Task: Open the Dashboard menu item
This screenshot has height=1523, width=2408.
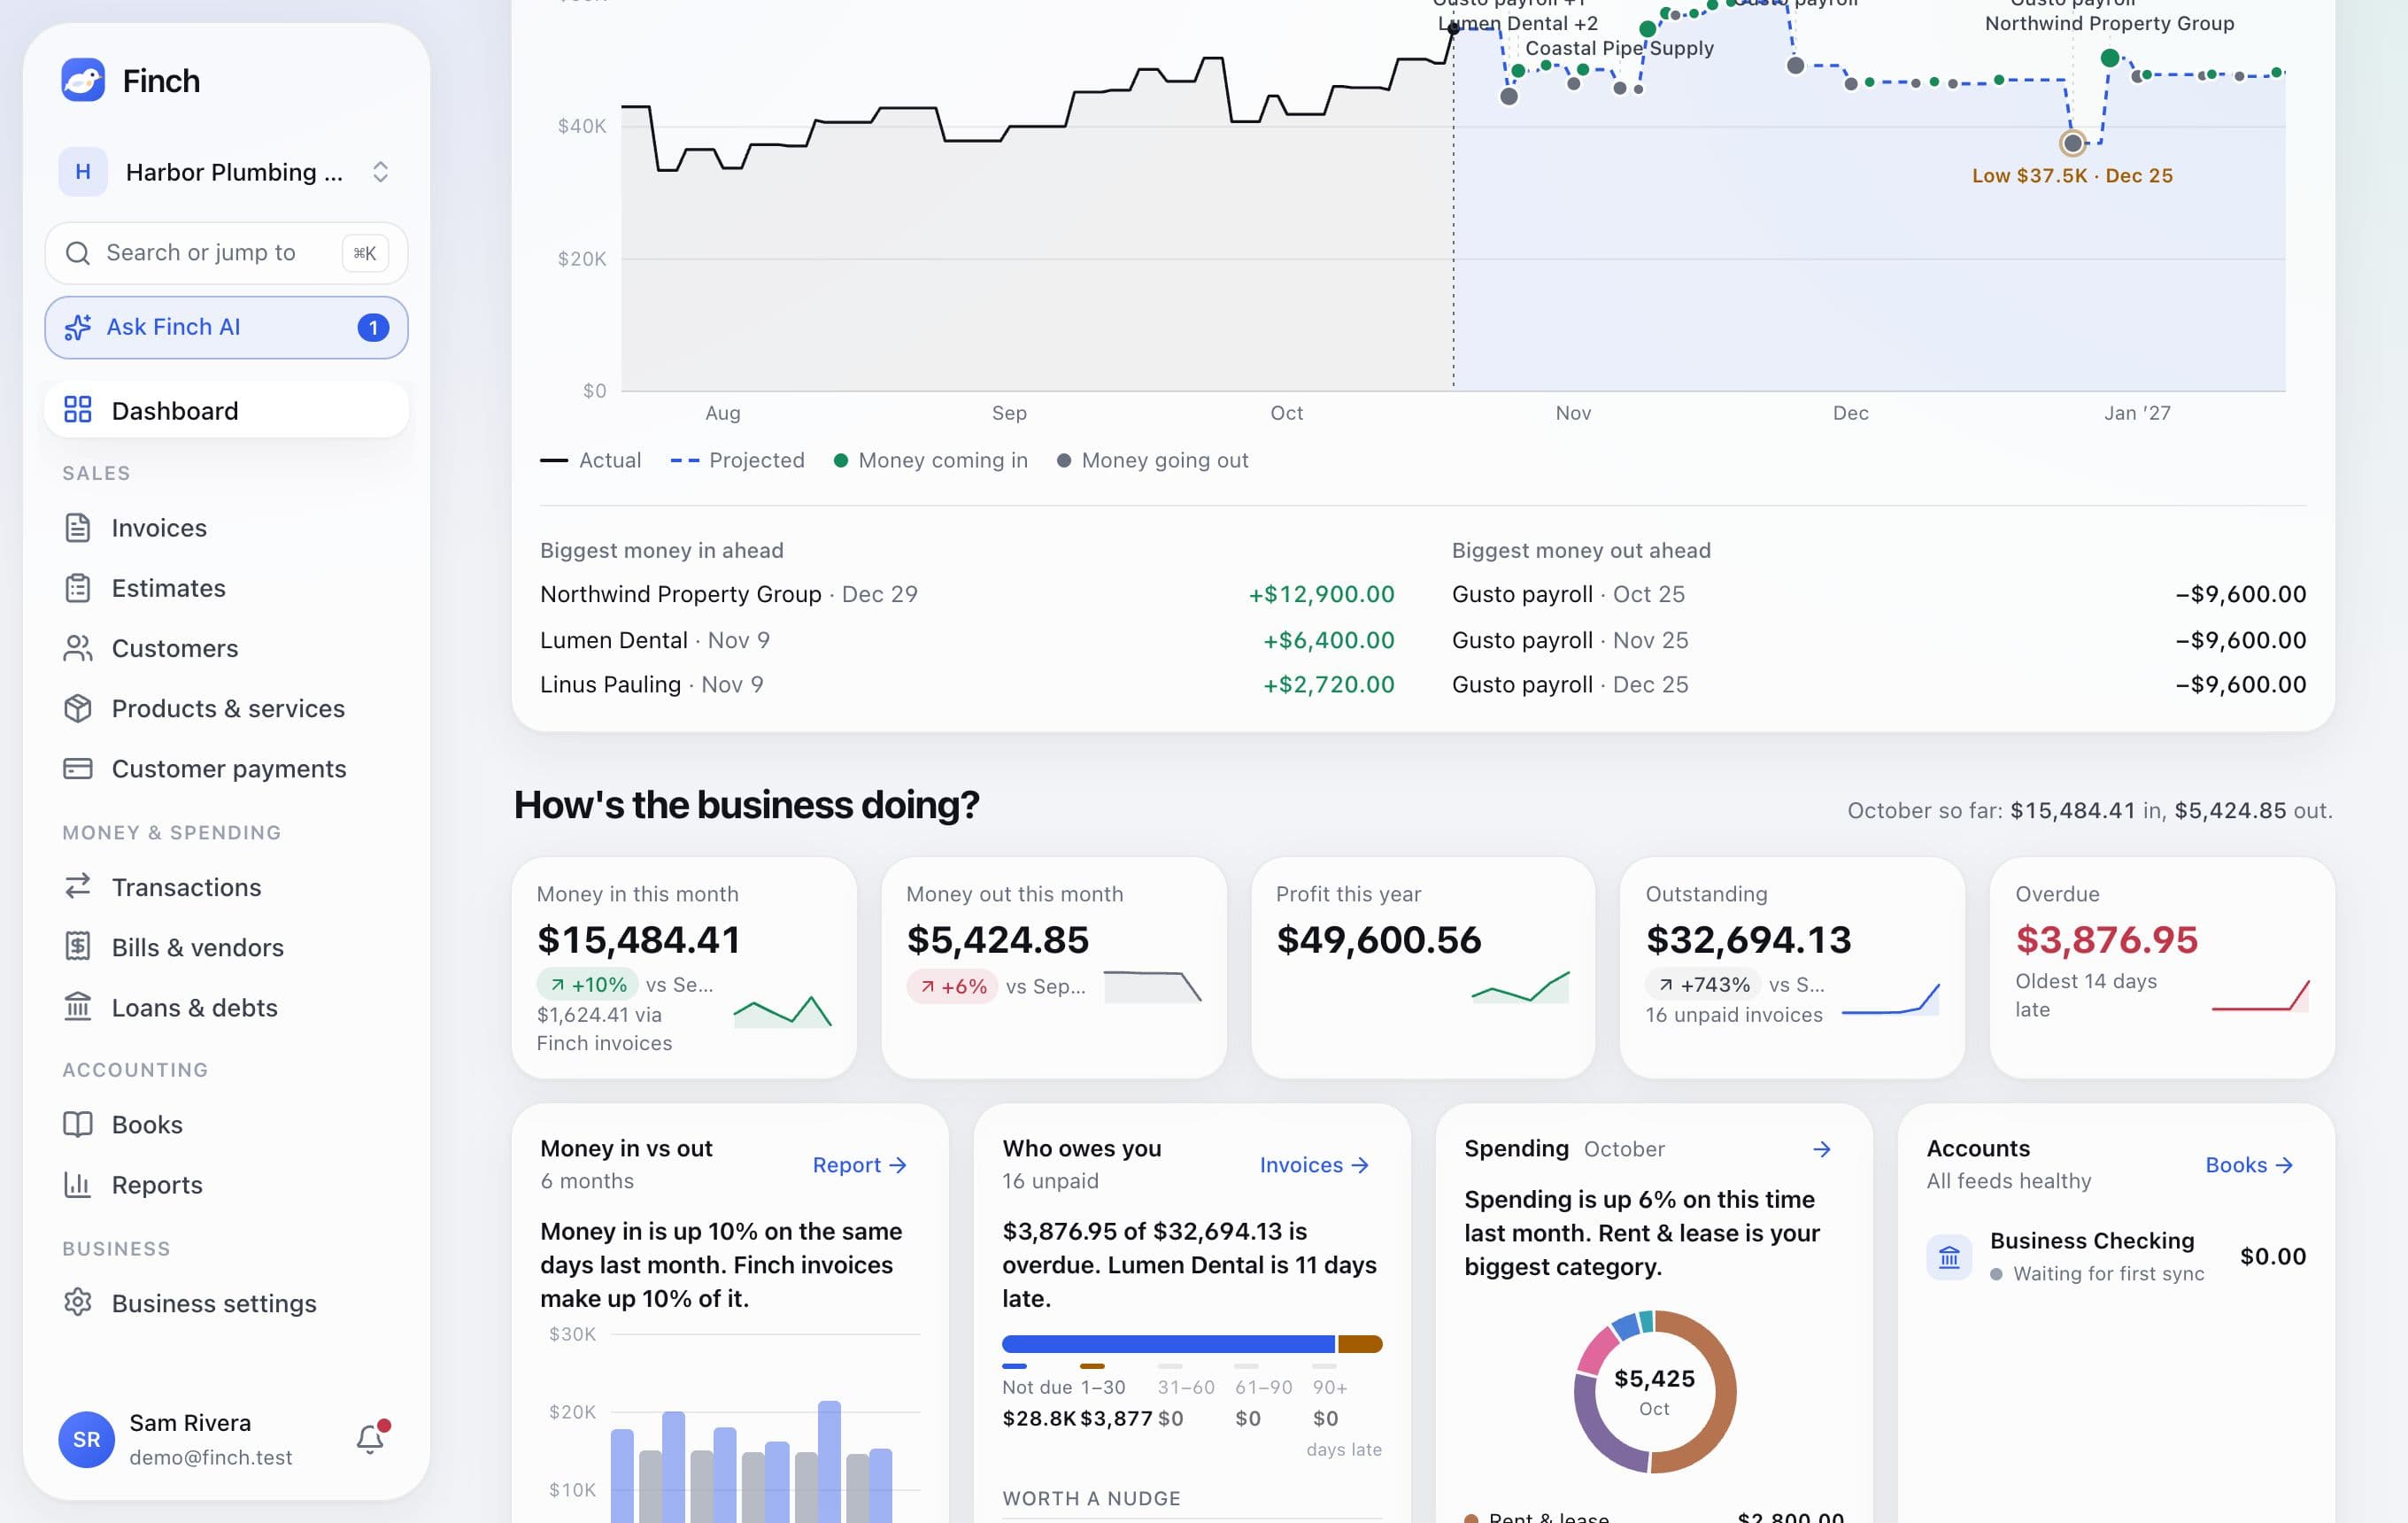Action: pos(226,410)
